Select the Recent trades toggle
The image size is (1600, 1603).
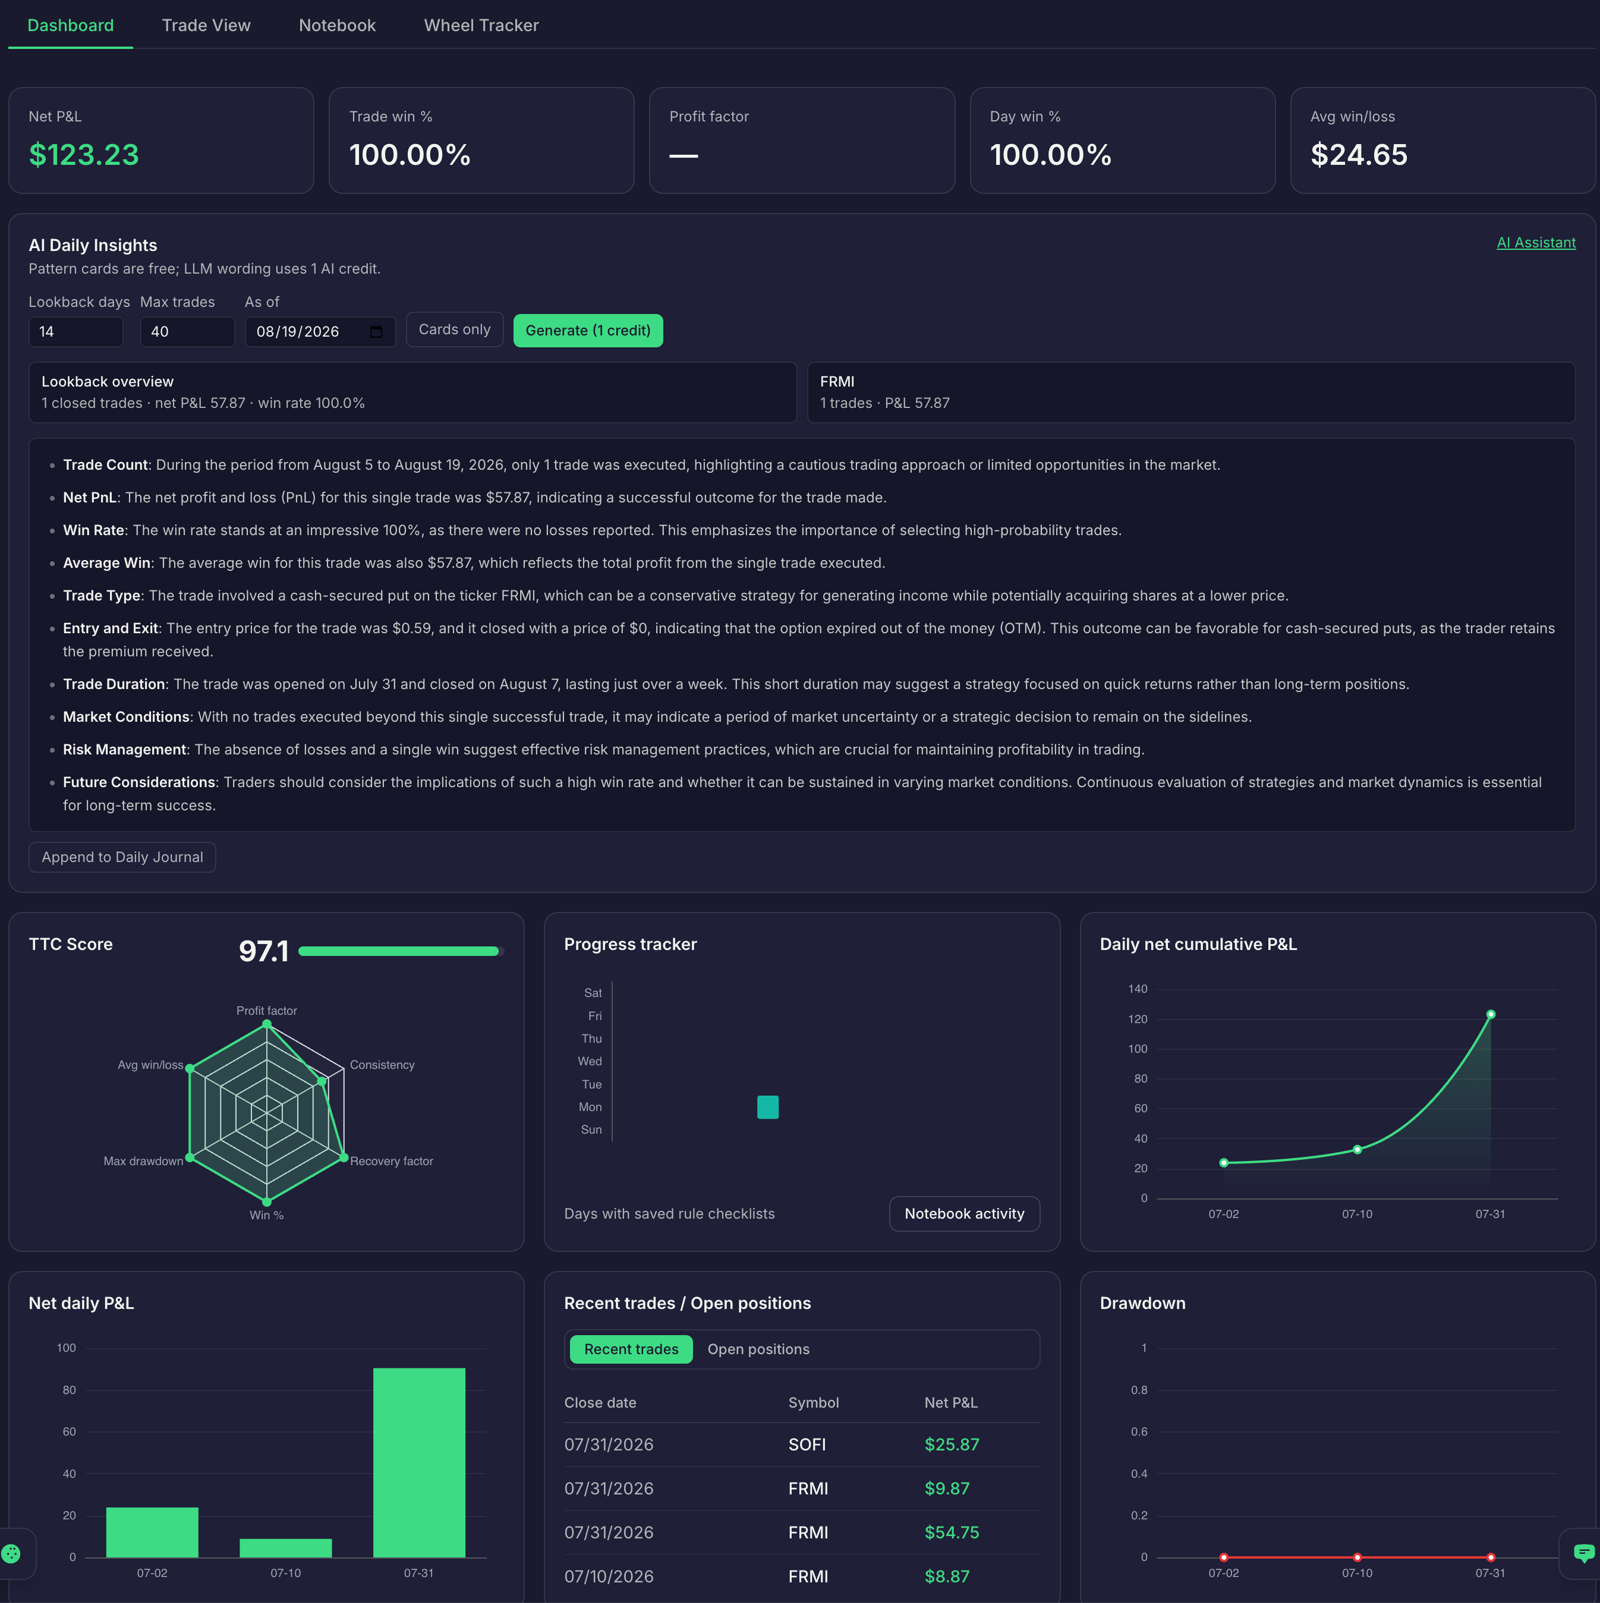pyautogui.click(x=631, y=1349)
